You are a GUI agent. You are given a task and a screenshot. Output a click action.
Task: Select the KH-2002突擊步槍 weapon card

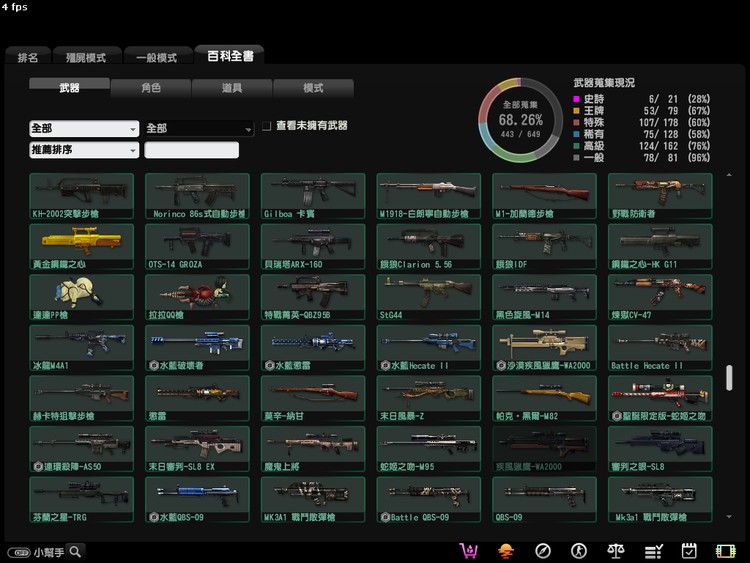[81, 196]
